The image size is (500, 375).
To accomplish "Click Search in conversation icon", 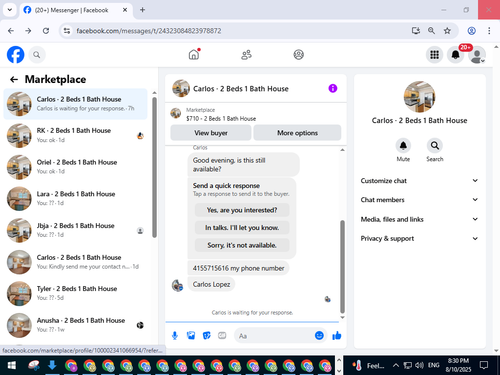I will tap(435, 146).
